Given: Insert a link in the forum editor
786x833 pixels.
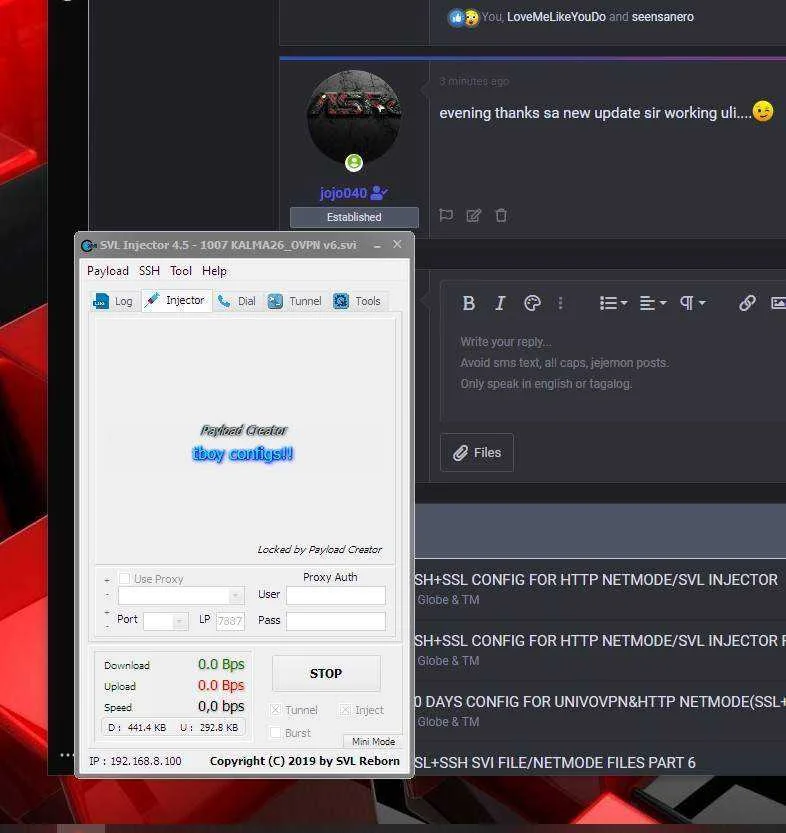Looking at the screenshot, I should point(747,303).
